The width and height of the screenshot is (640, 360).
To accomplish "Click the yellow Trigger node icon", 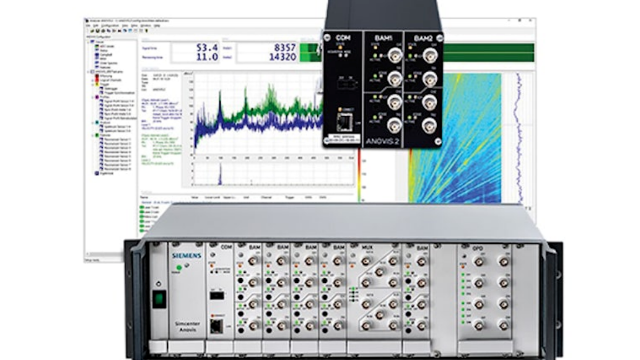I will click(97, 84).
